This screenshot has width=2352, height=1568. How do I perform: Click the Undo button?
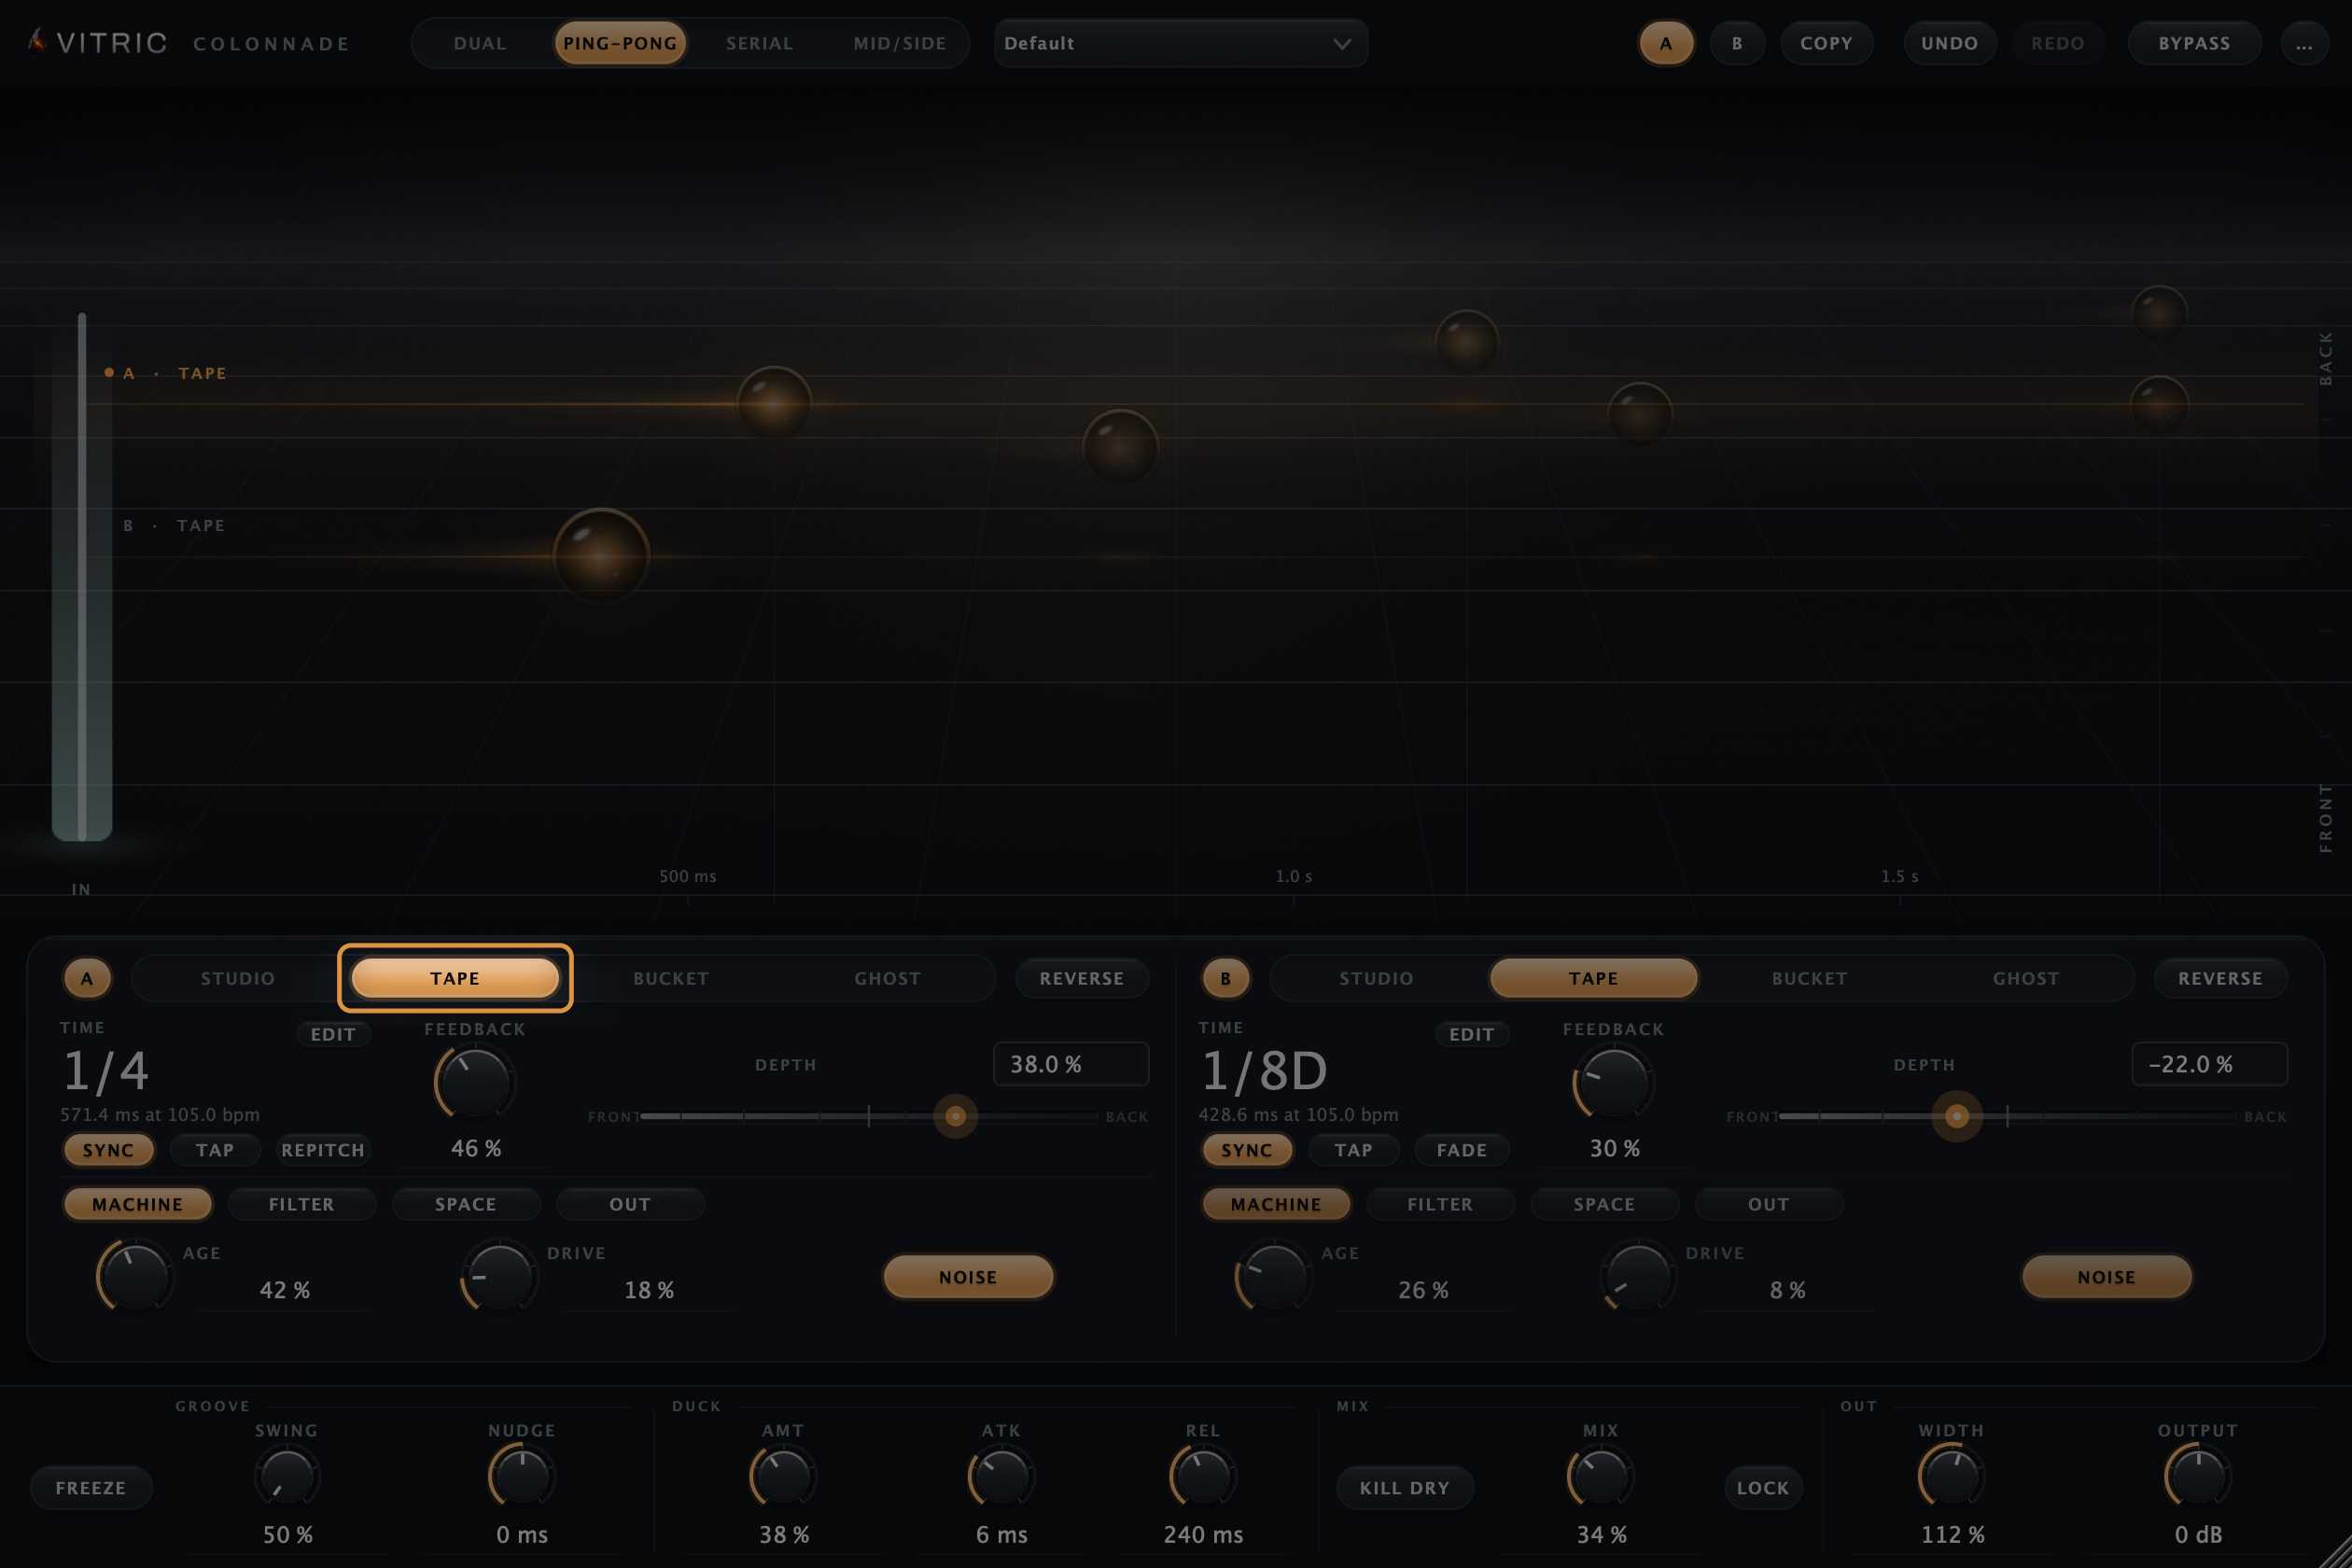coord(1949,44)
